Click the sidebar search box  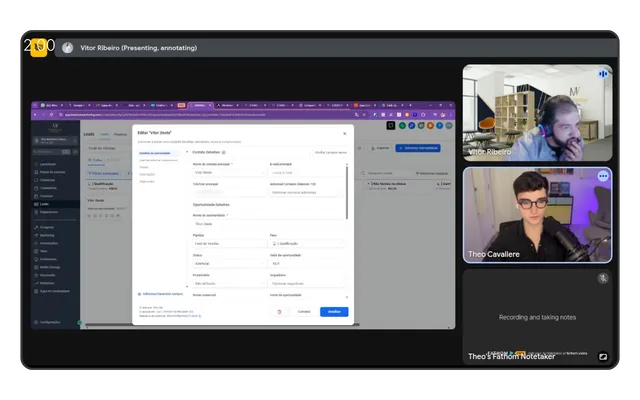click(51, 152)
